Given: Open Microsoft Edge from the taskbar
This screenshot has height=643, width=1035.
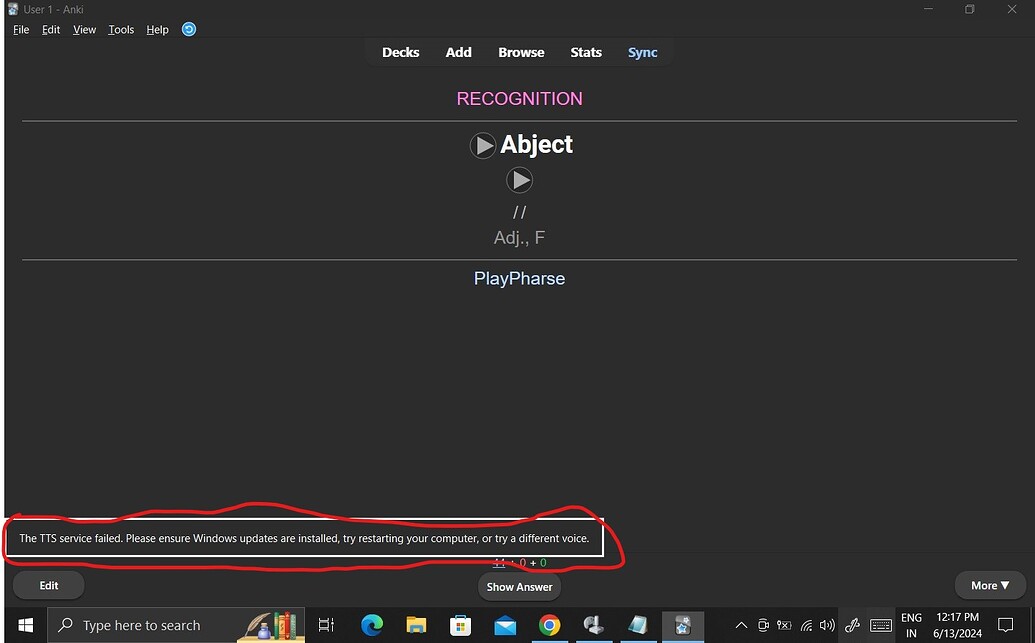Looking at the screenshot, I should pyautogui.click(x=372, y=625).
